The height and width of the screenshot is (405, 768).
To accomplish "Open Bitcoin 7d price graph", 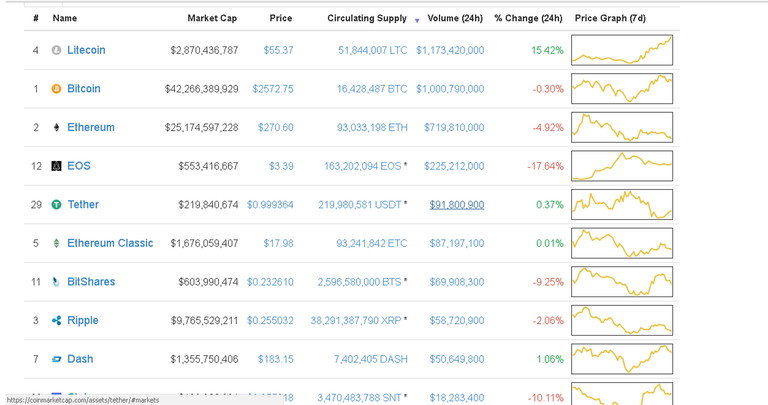I will (x=622, y=89).
